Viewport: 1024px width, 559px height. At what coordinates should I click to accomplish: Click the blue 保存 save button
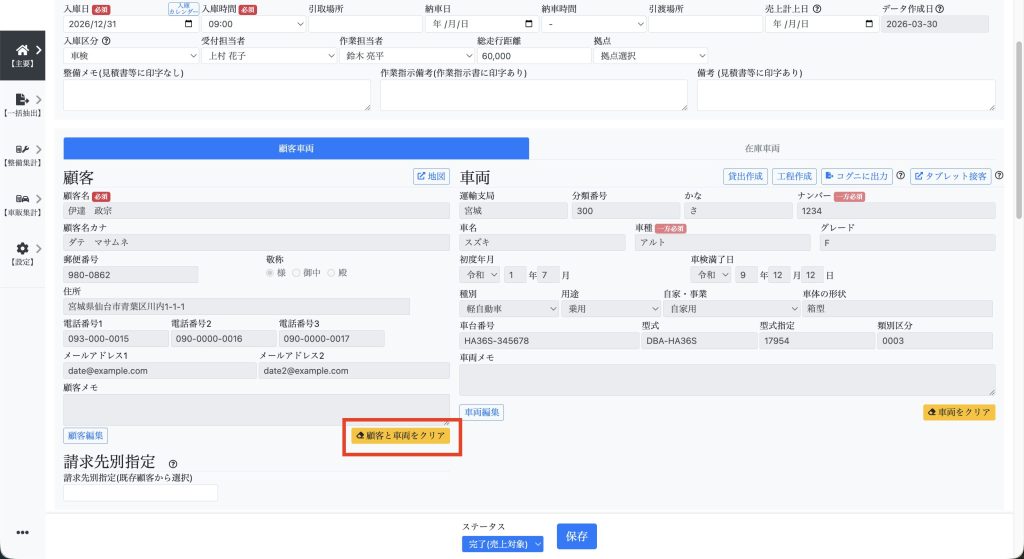(577, 536)
